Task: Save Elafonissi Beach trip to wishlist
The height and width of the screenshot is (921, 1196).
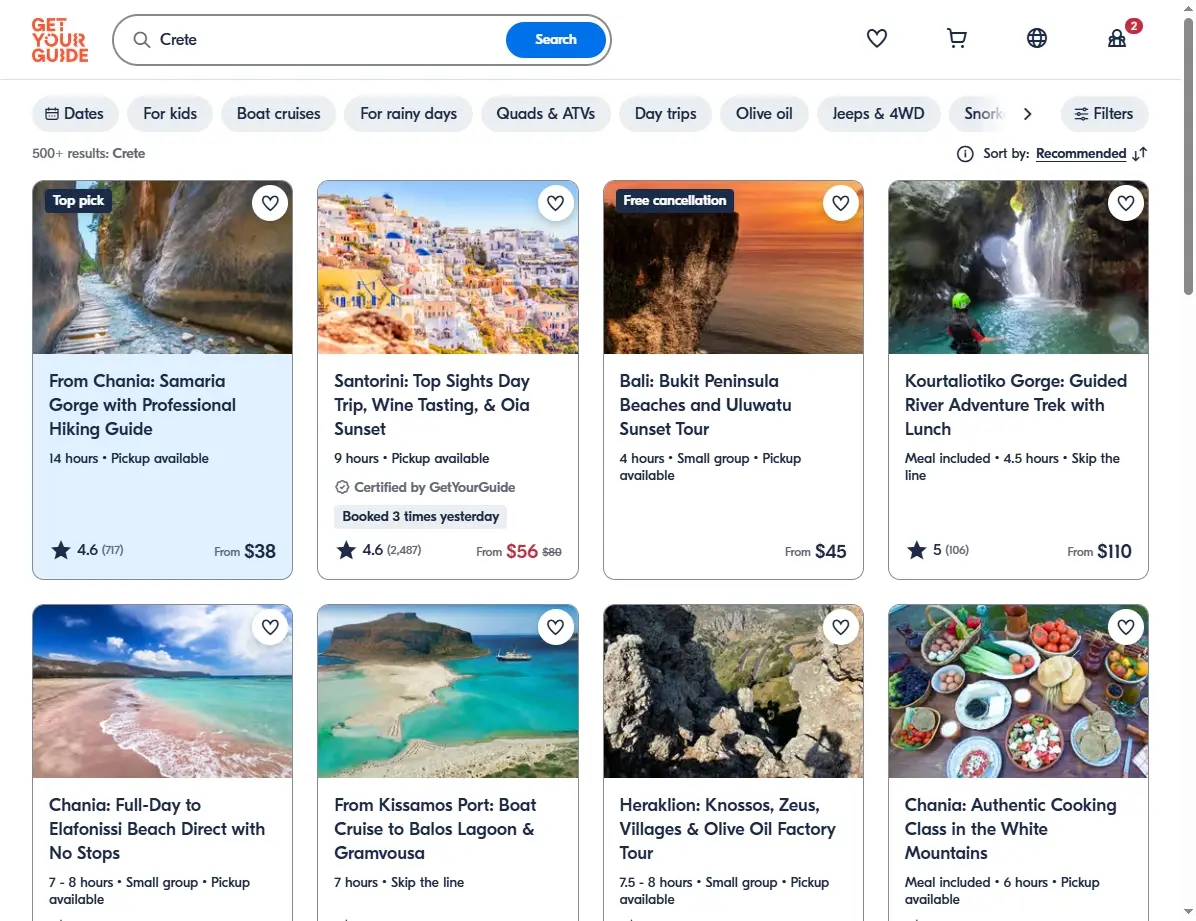Action: 270,627
